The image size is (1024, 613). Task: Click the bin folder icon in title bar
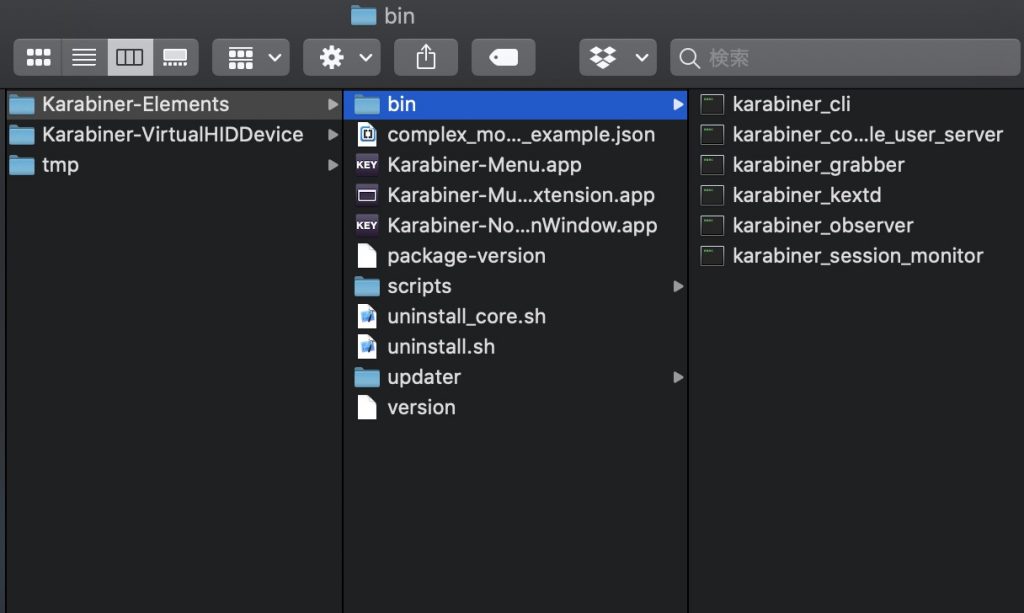point(364,16)
